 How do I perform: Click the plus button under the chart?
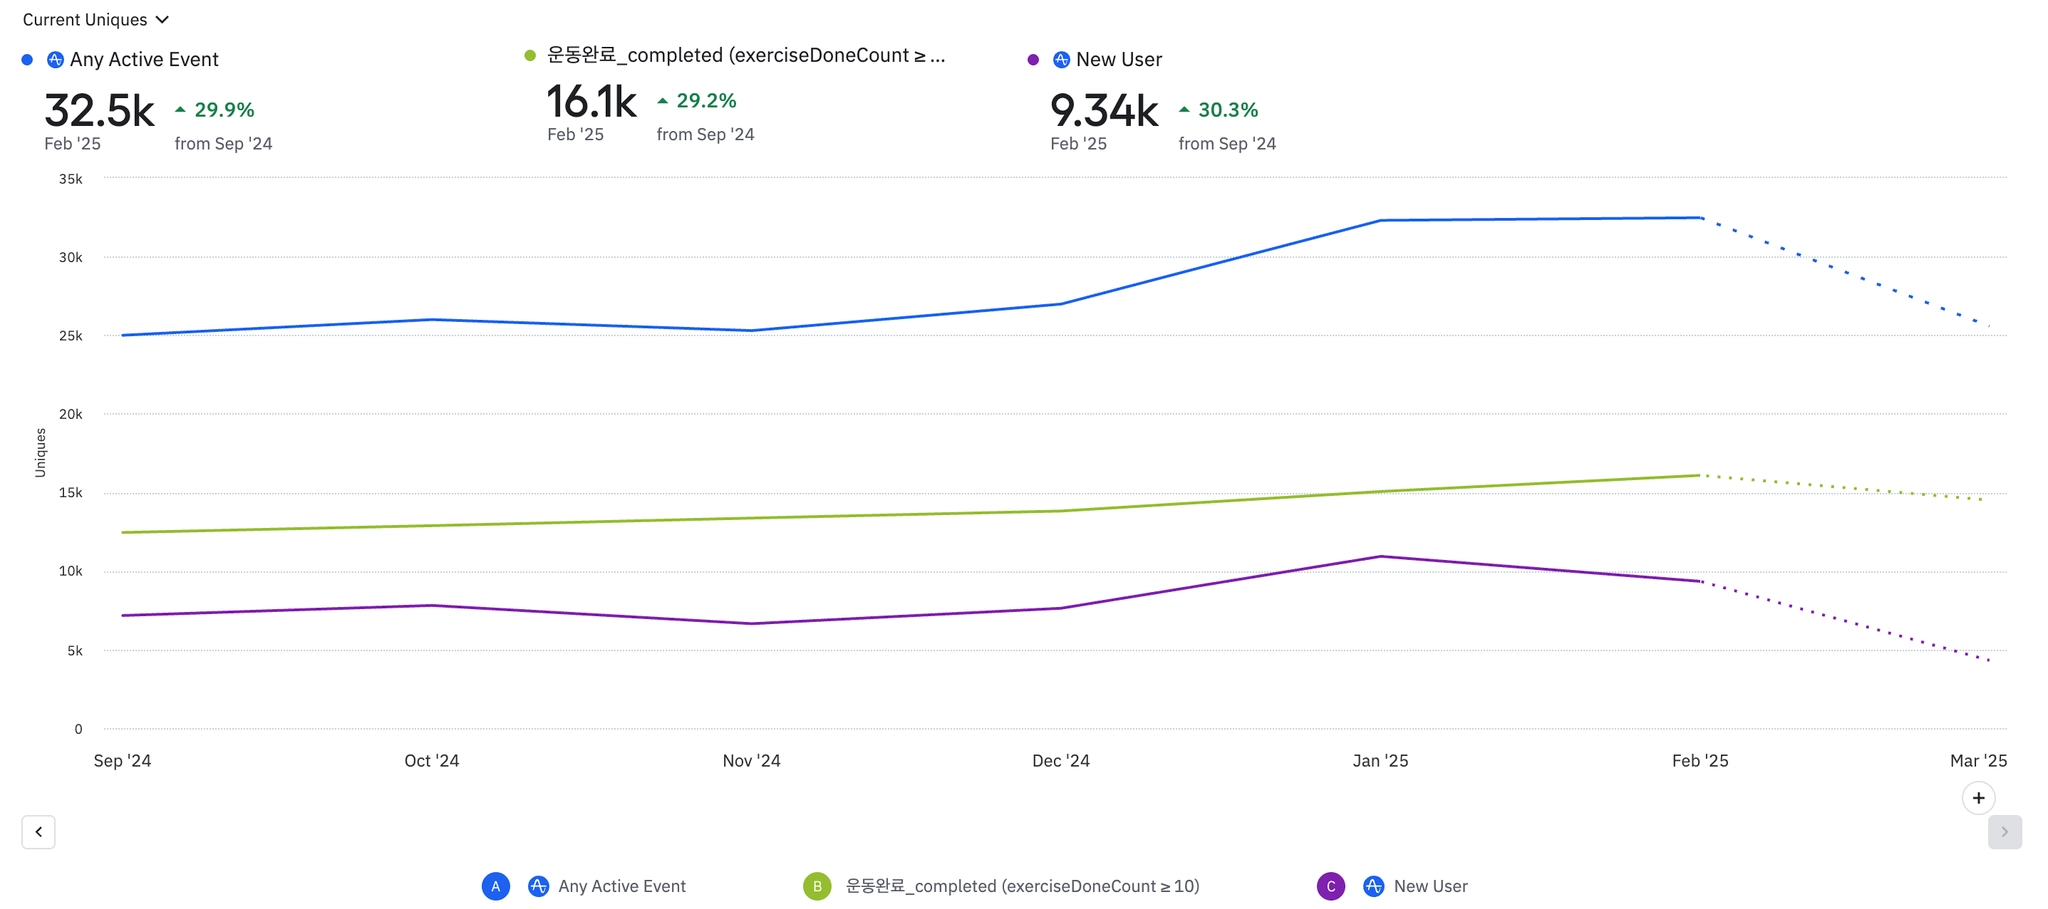tap(1978, 798)
